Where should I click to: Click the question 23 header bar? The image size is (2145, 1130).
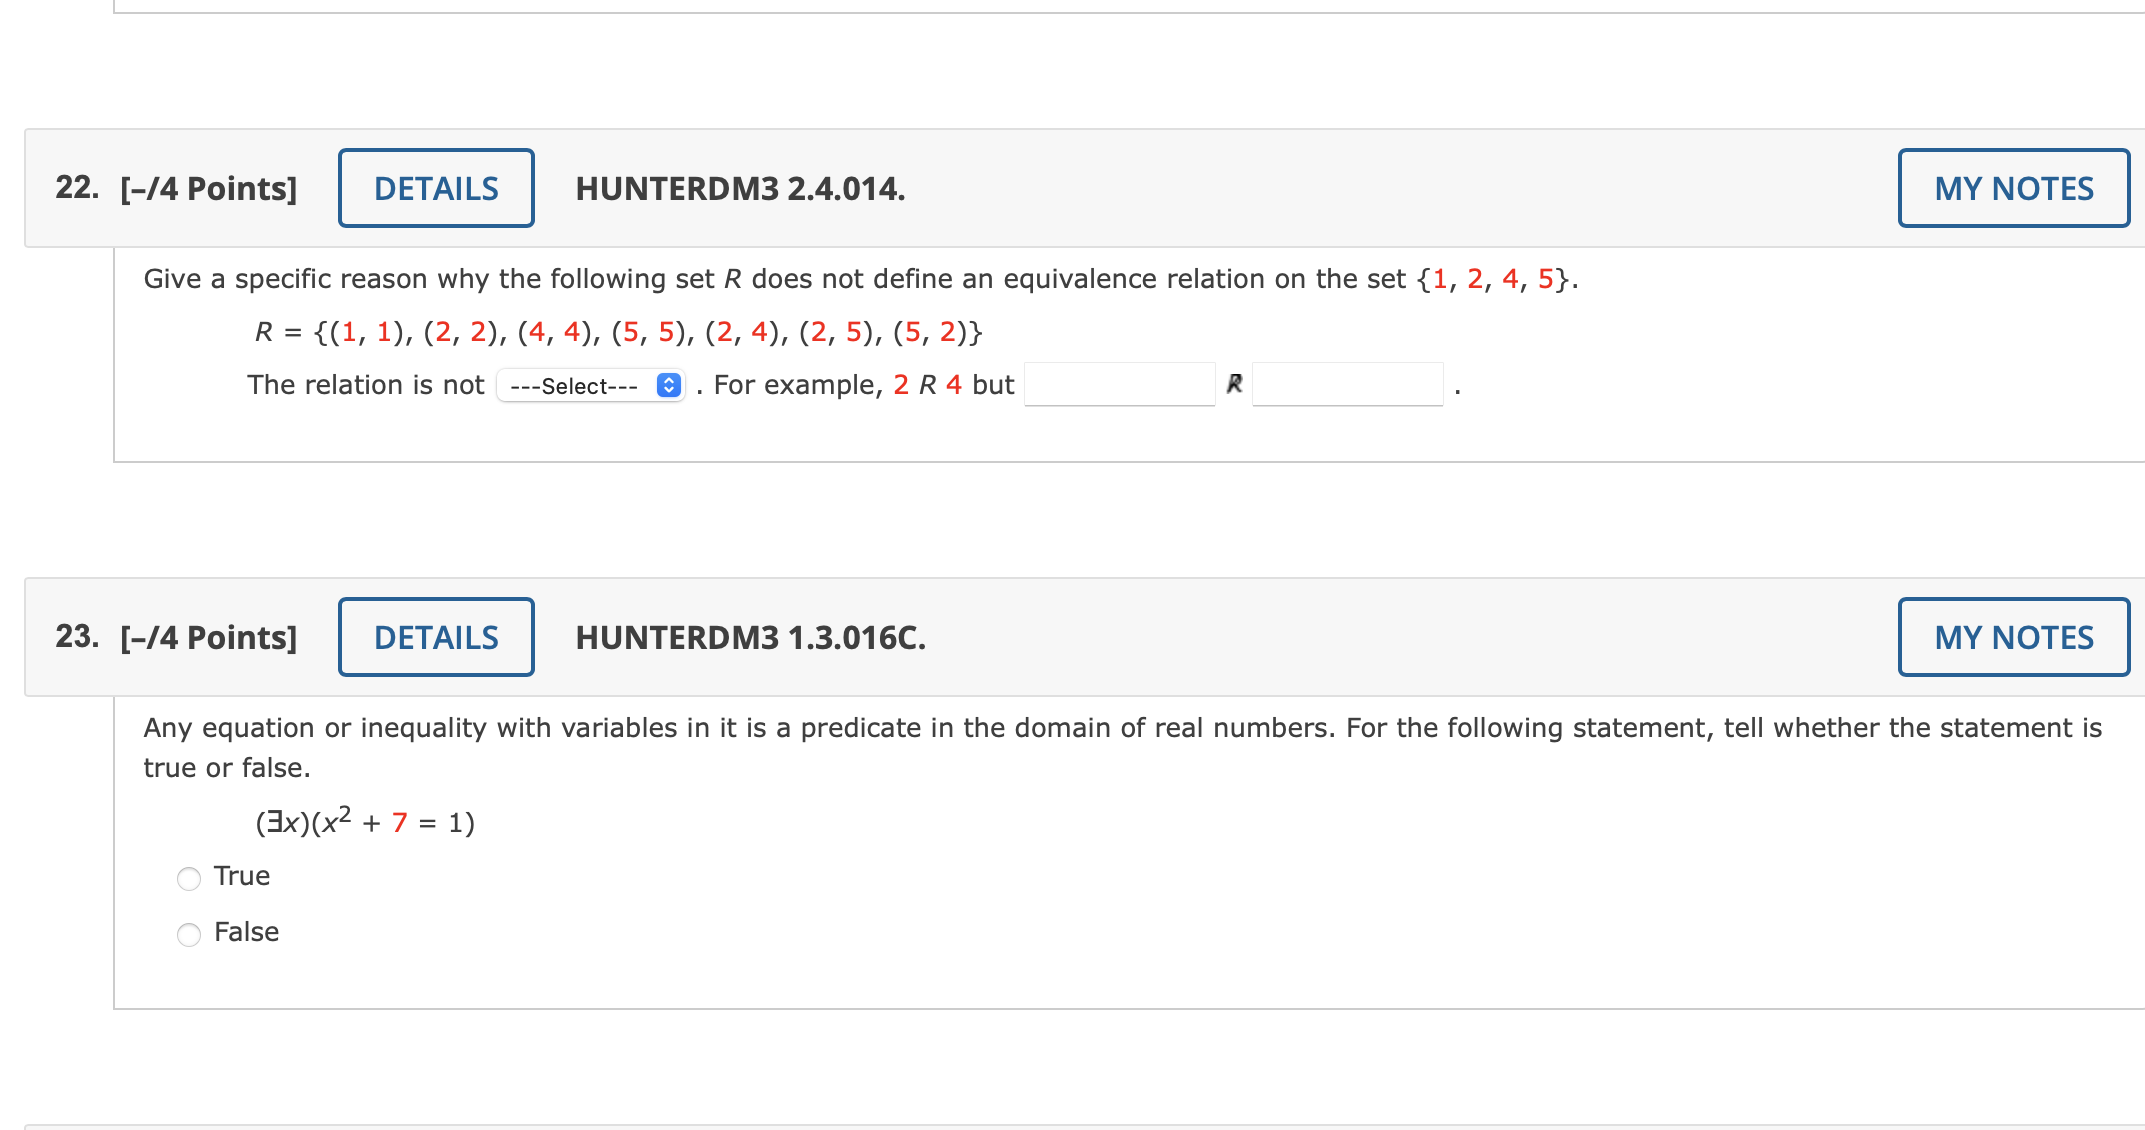click(1300, 637)
